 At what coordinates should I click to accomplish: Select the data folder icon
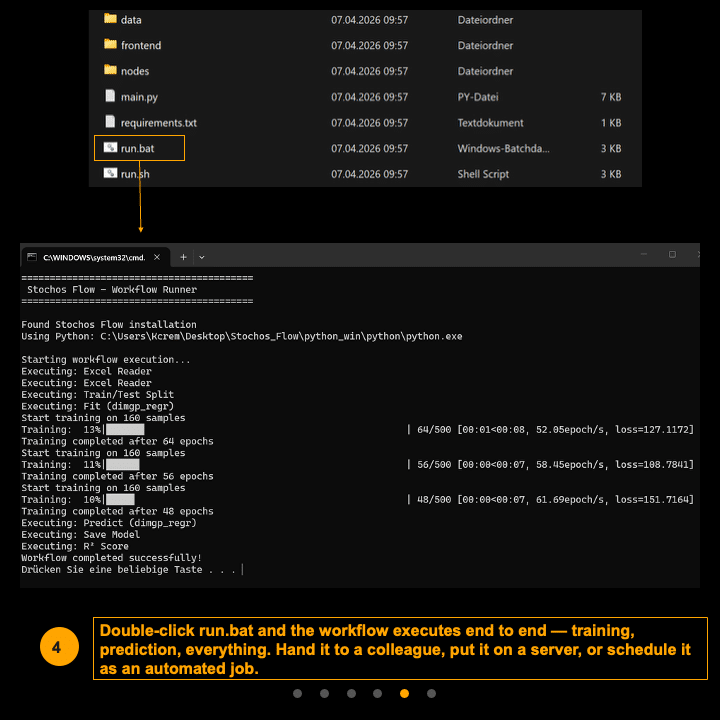pos(110,18)
